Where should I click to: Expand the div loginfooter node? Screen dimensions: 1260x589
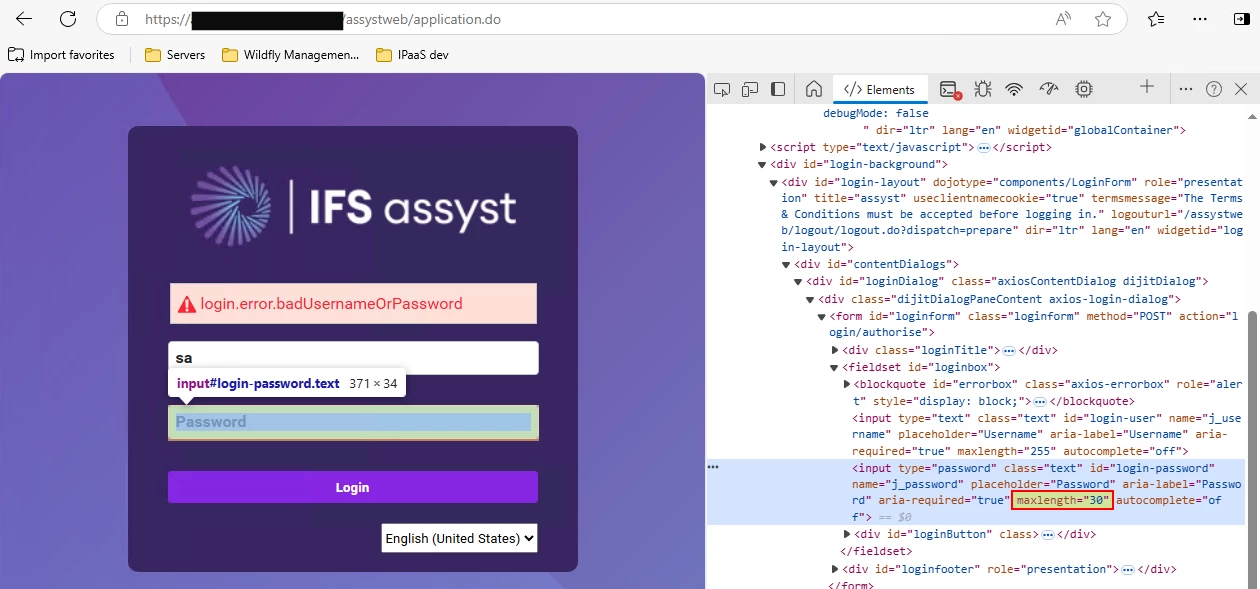coord(836,569)
